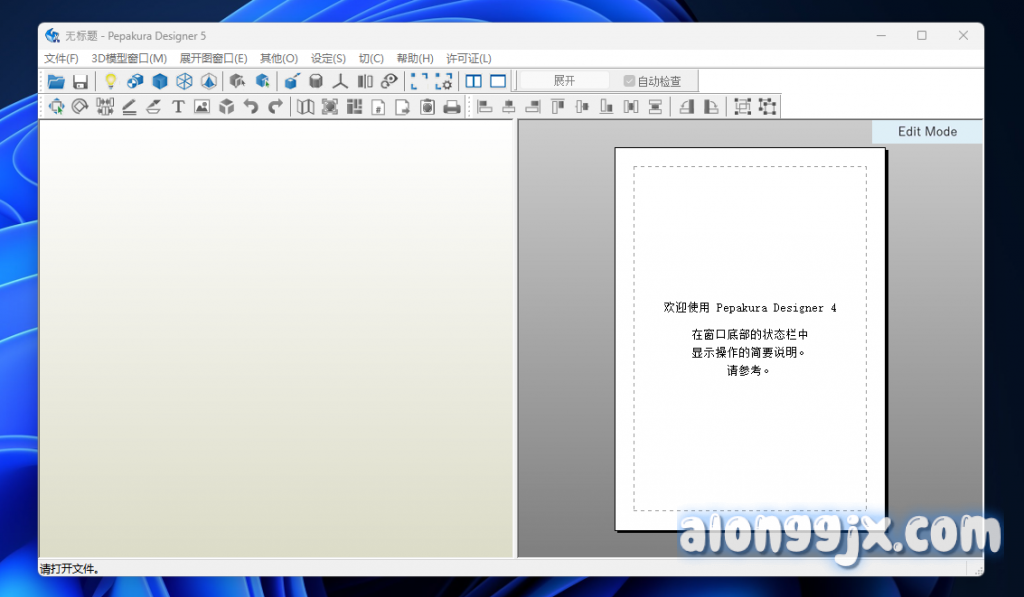1024x597 pixels.
Task: Expand the 展开图窗口(E) menu
Action: 213,59
